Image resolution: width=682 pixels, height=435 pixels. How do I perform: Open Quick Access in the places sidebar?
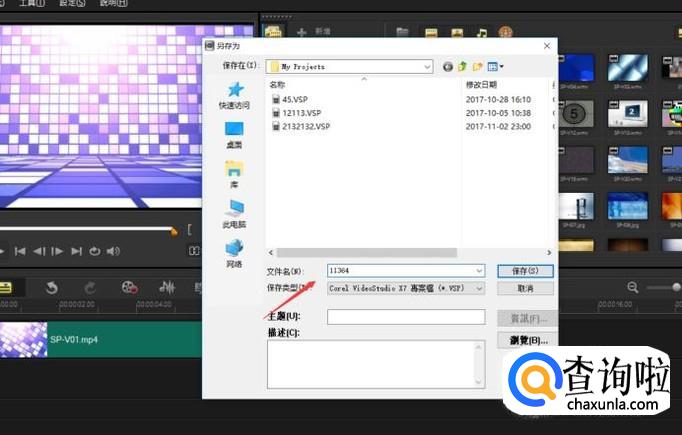coord(234,95)
